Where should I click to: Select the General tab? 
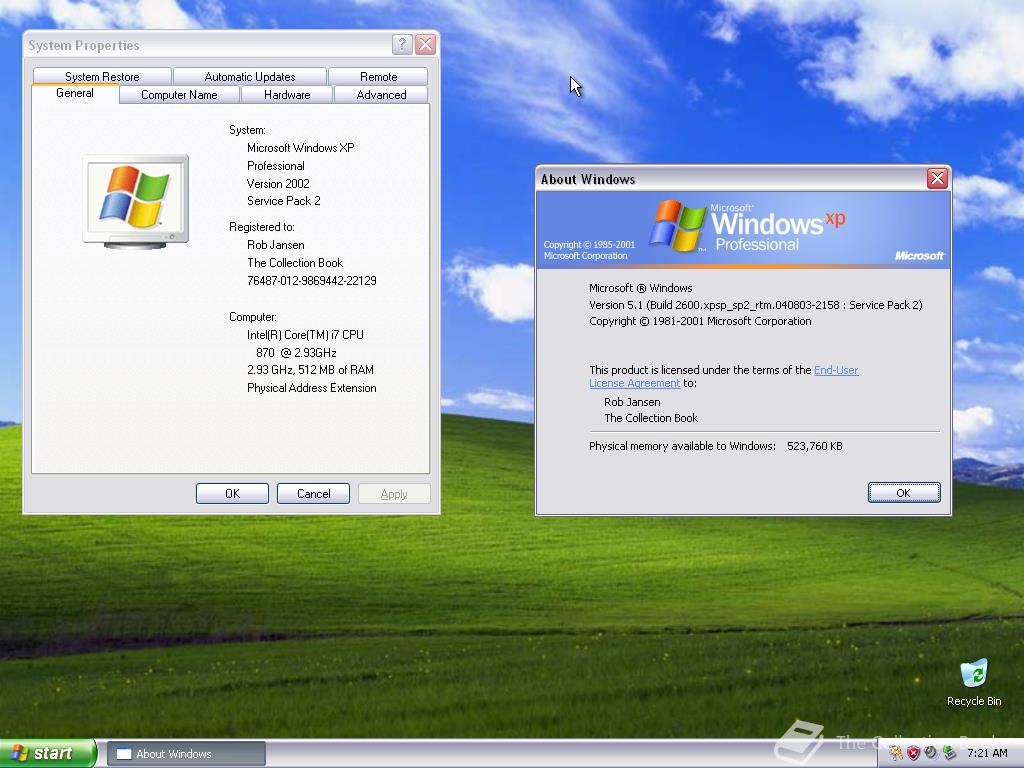click(x=75, y=93)
